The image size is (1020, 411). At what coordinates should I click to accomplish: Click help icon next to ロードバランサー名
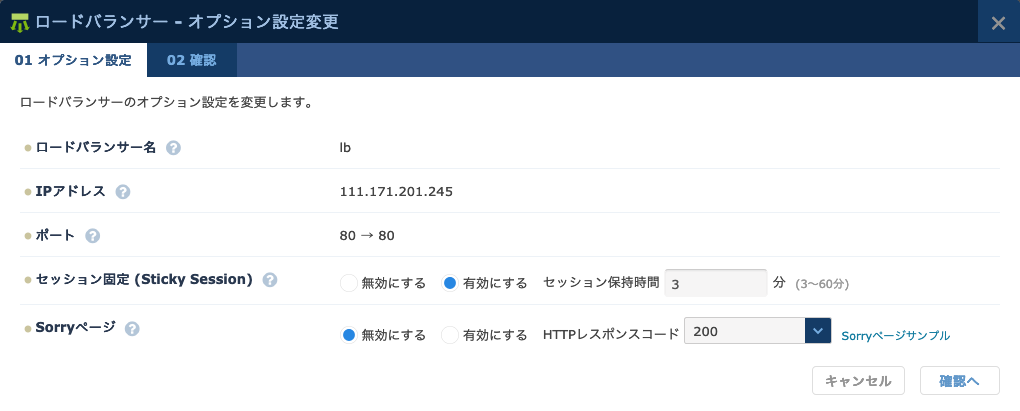173,148
